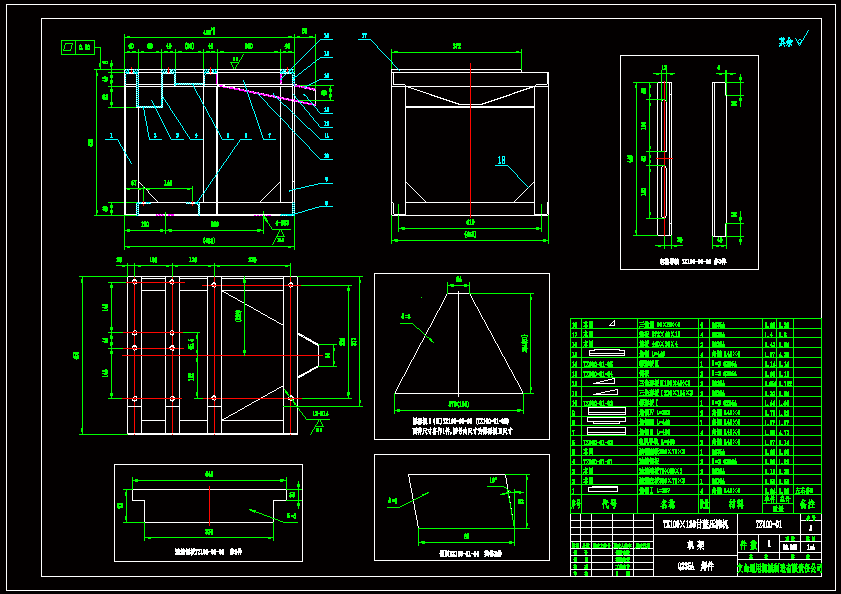
Task: Select the trapezoid plate detail view
Action: [462, 356]
